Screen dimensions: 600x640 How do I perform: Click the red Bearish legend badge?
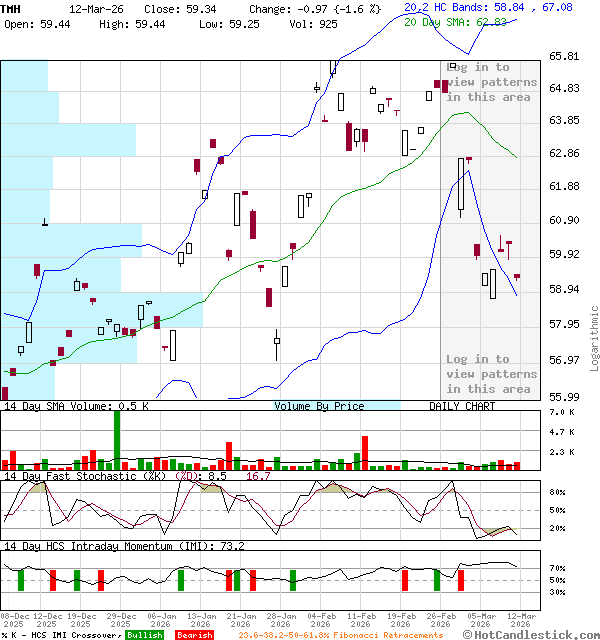(194, 635)
